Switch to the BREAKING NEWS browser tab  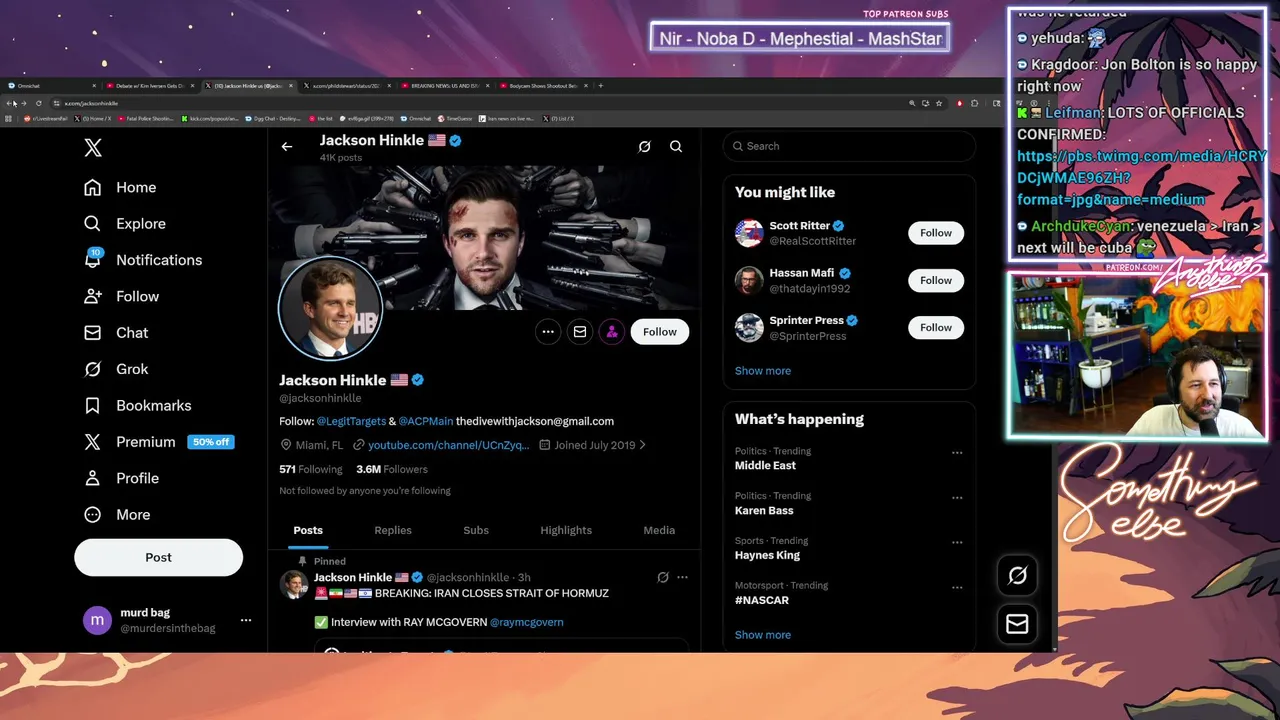tap(447, 86)
